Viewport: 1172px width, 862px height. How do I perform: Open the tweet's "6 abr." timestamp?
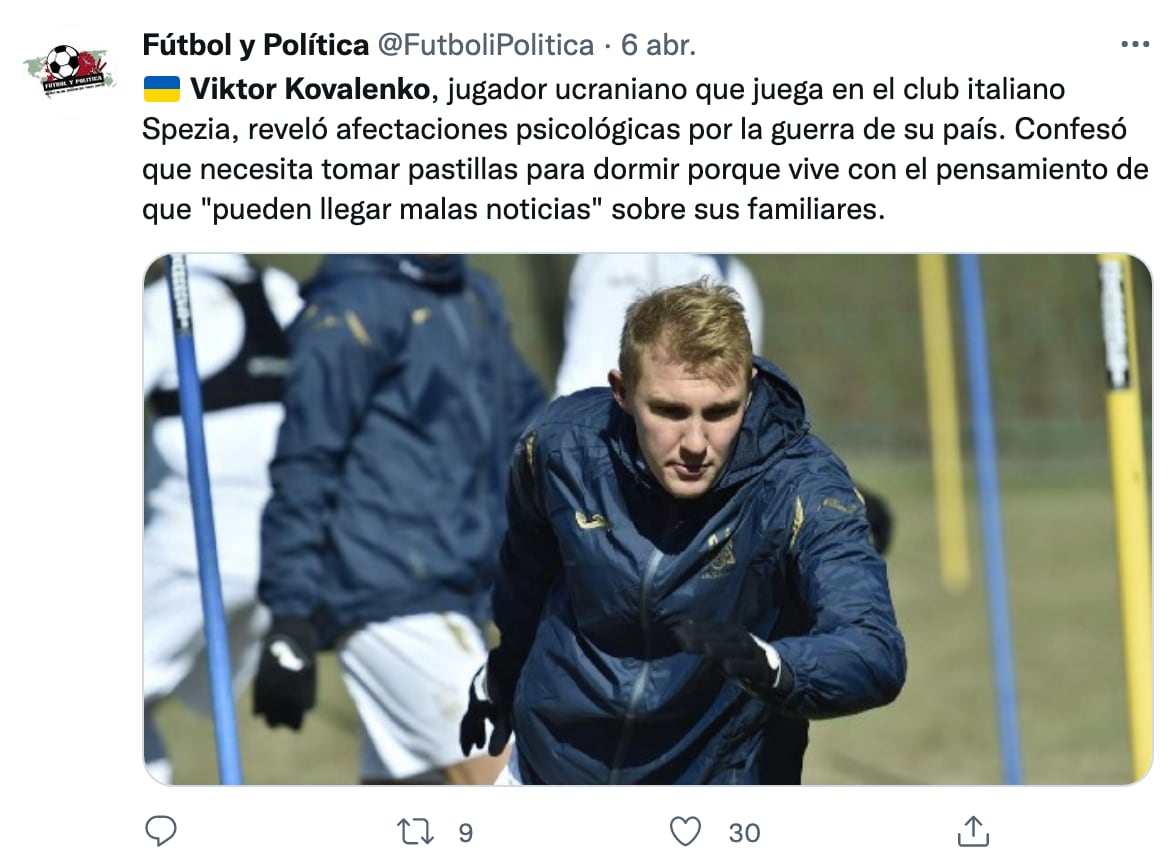point(658,45)
